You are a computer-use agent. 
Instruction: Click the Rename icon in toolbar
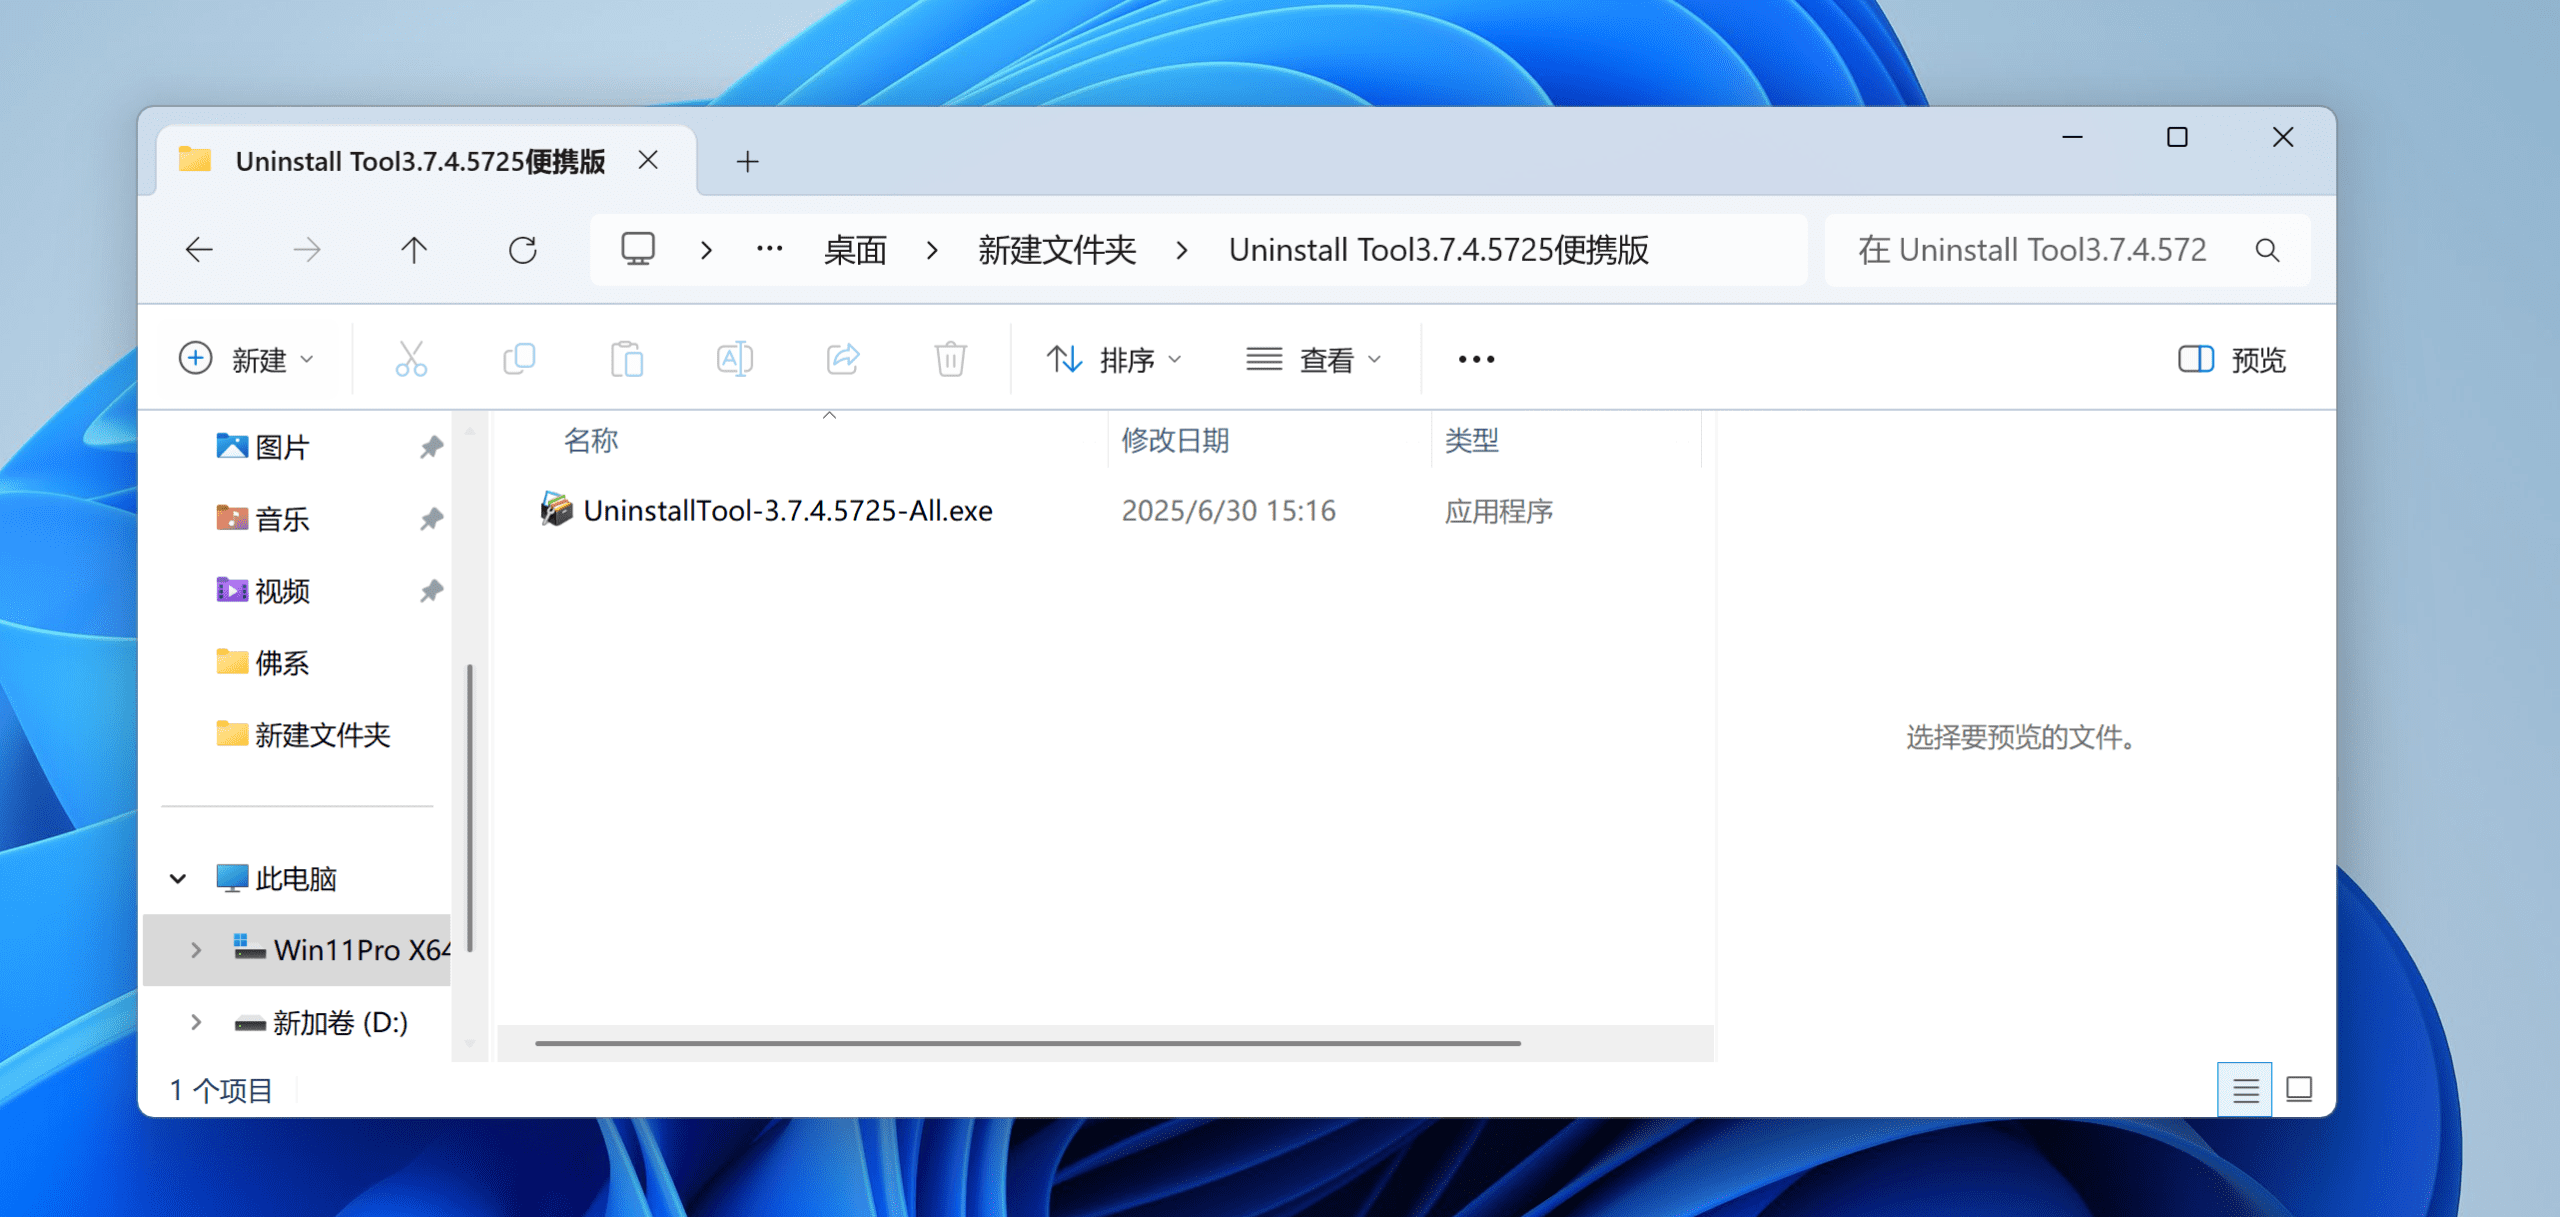pyautogui.click(x=735, y=359)
